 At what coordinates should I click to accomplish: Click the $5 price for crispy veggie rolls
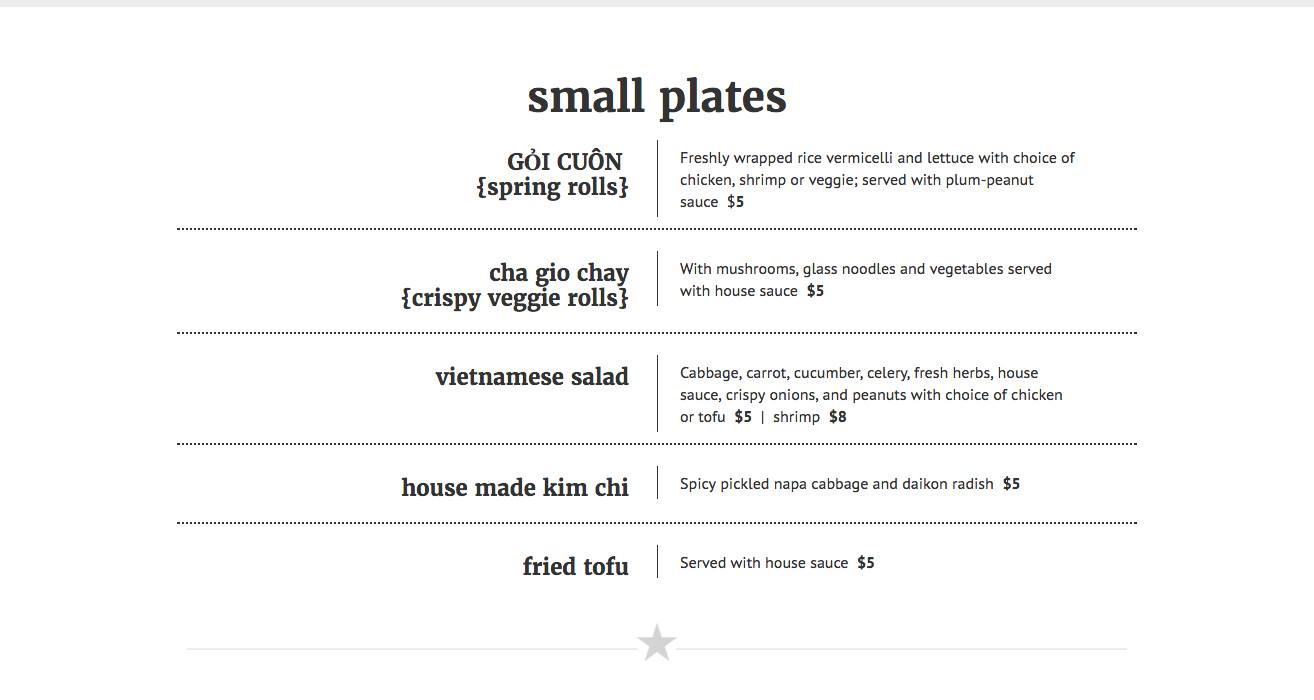pyautogui.click(x=815, y=291)
